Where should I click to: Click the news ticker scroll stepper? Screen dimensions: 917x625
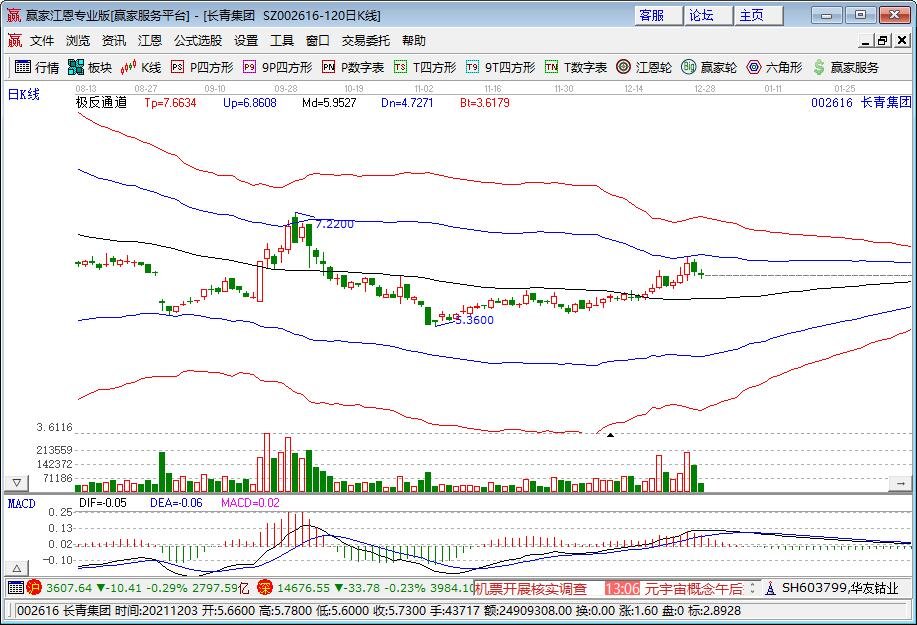pyautogui.click(x=753, y=588)
